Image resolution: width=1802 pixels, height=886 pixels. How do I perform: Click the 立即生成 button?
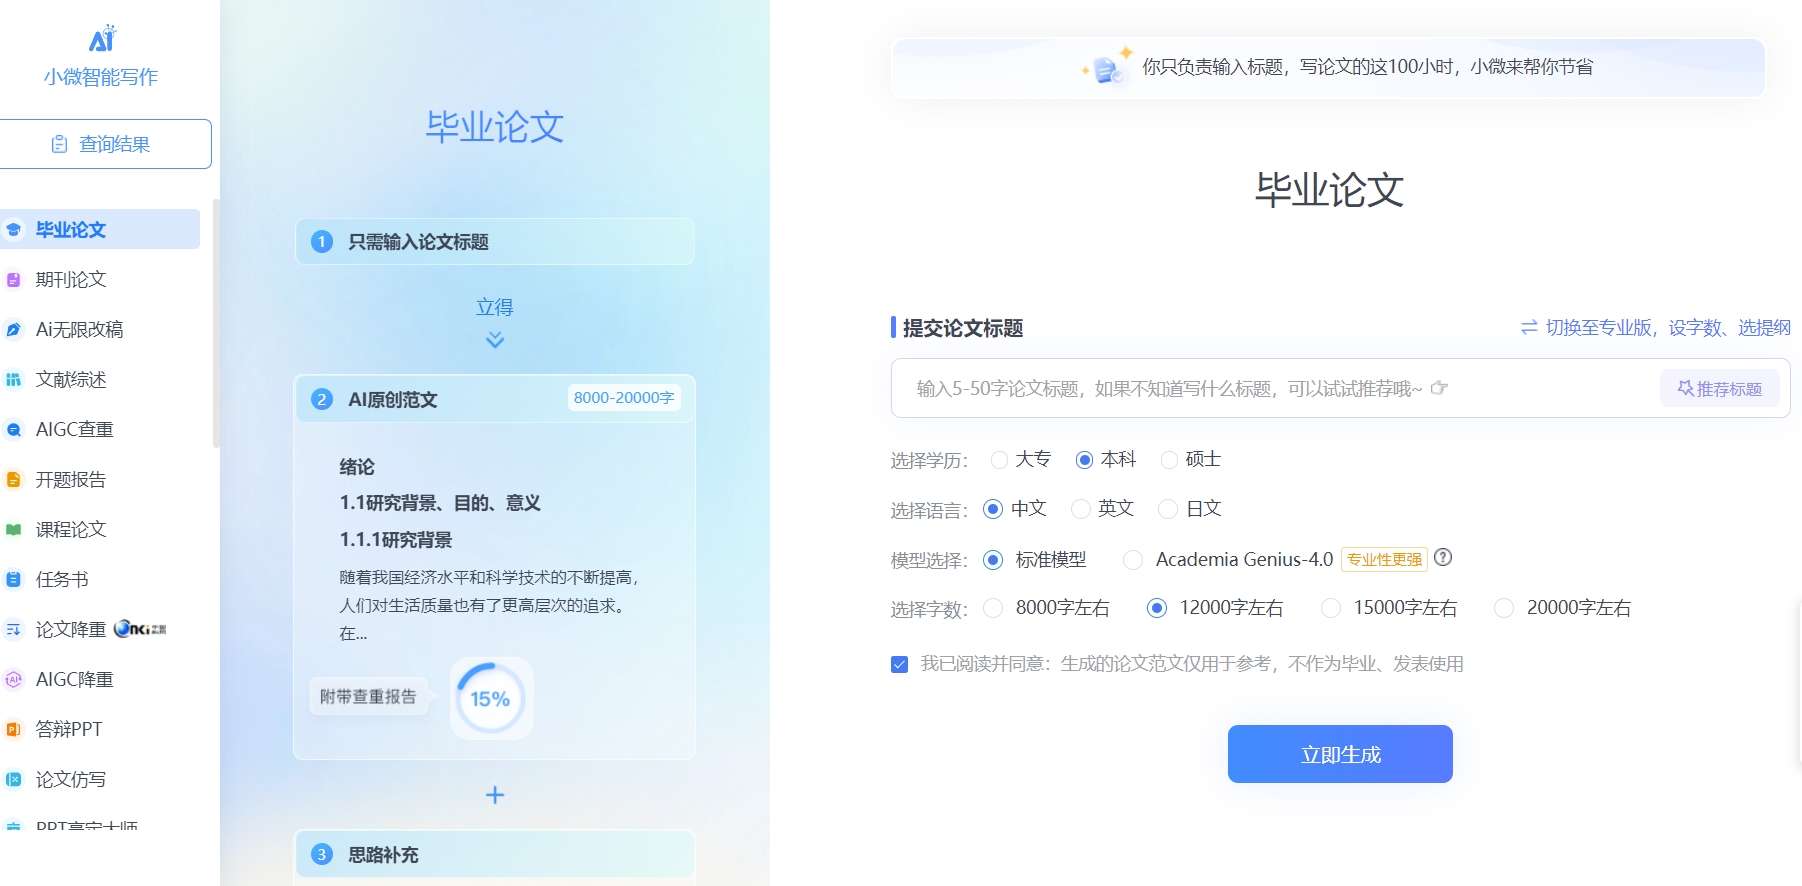click(1340, 754)
